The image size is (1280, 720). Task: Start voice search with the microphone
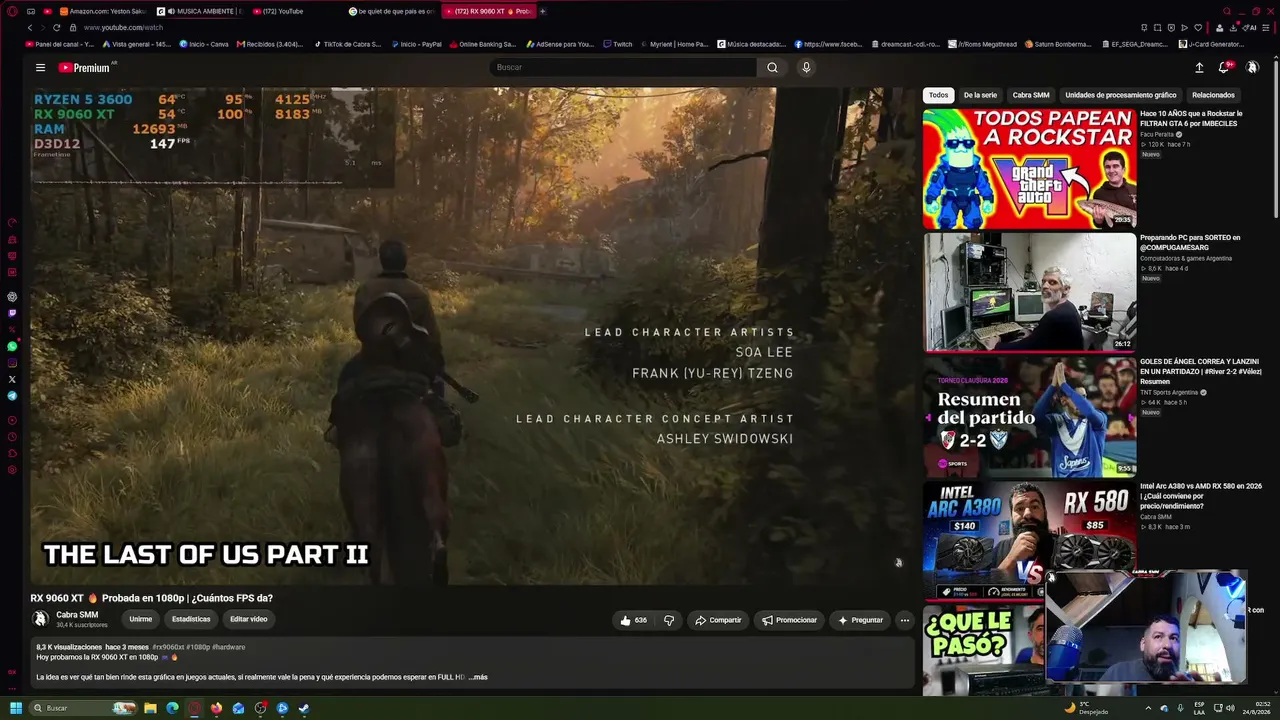806,67
